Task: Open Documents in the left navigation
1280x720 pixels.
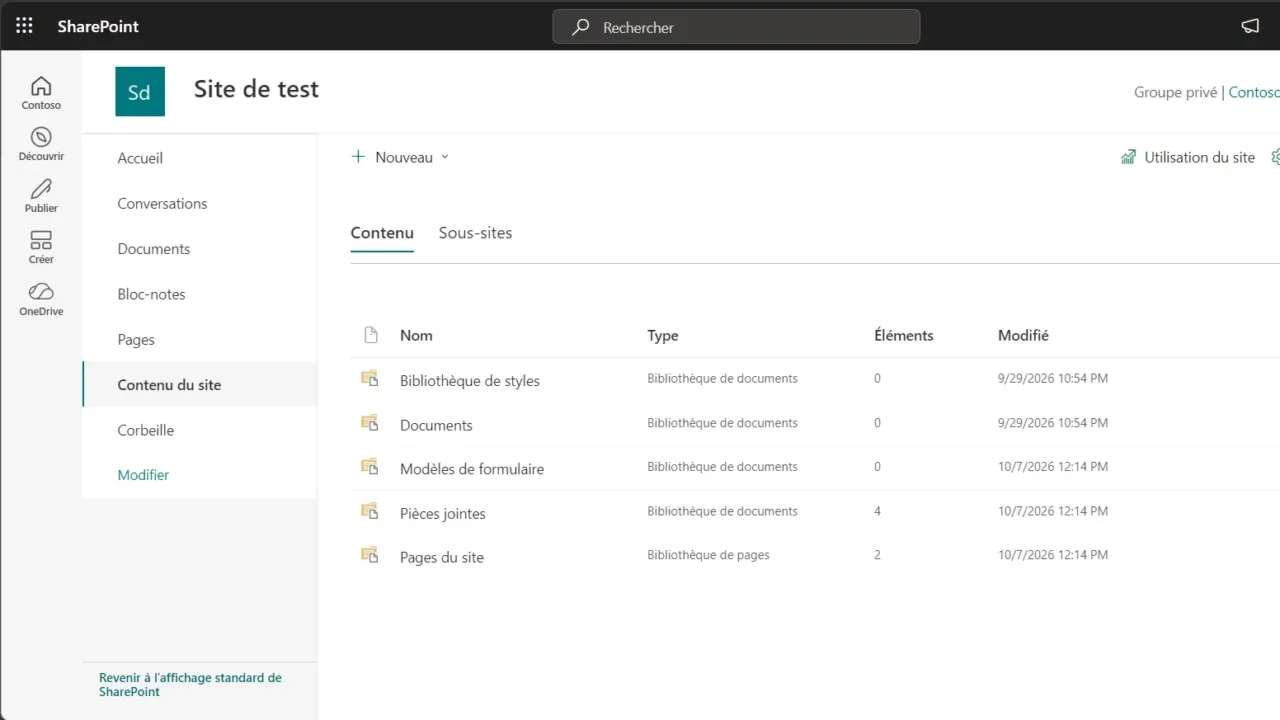Action: click(154, 249)
